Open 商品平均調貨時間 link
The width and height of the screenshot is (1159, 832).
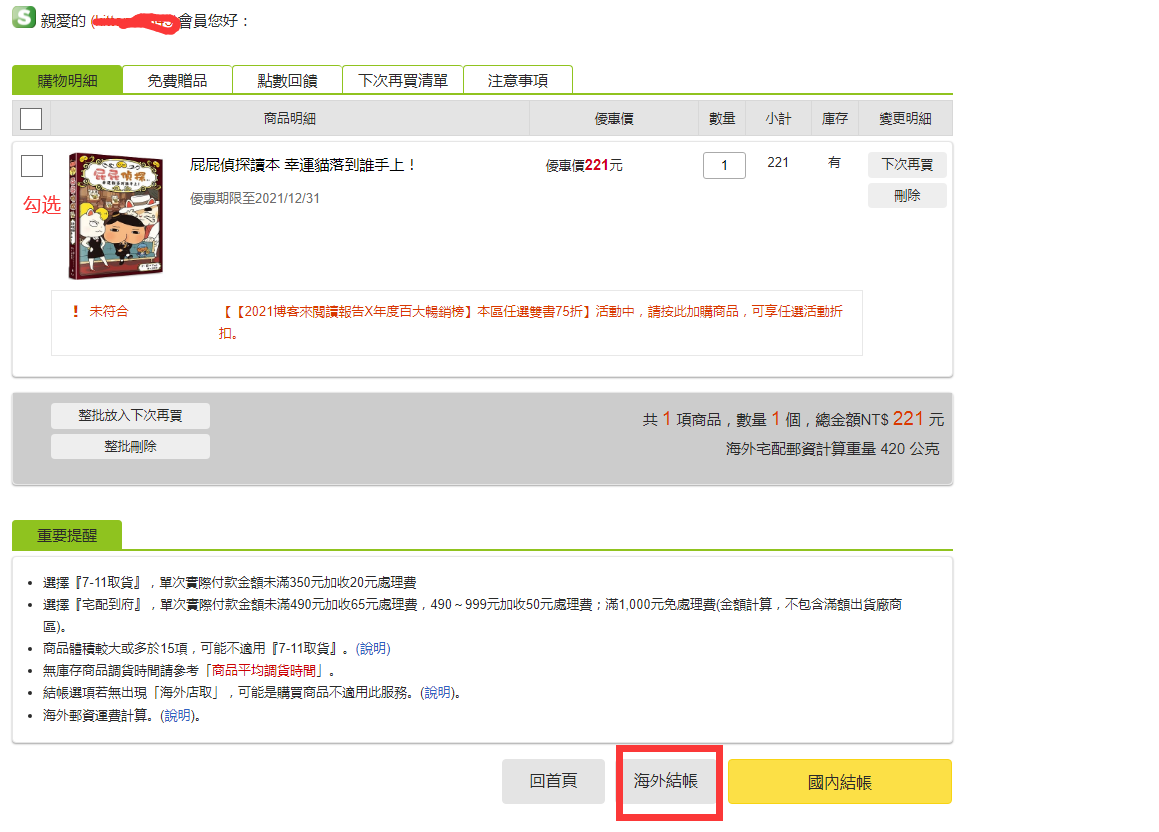coord(267,670)
